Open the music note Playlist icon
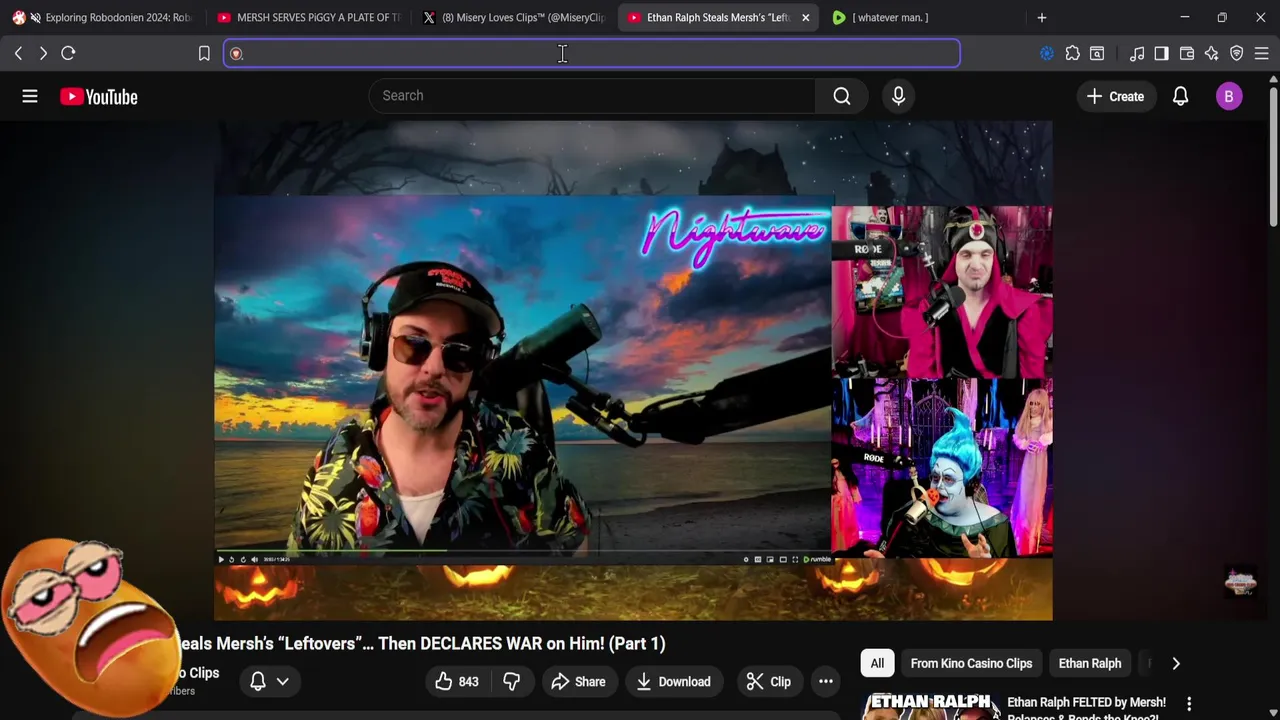 click(1137, 54)
